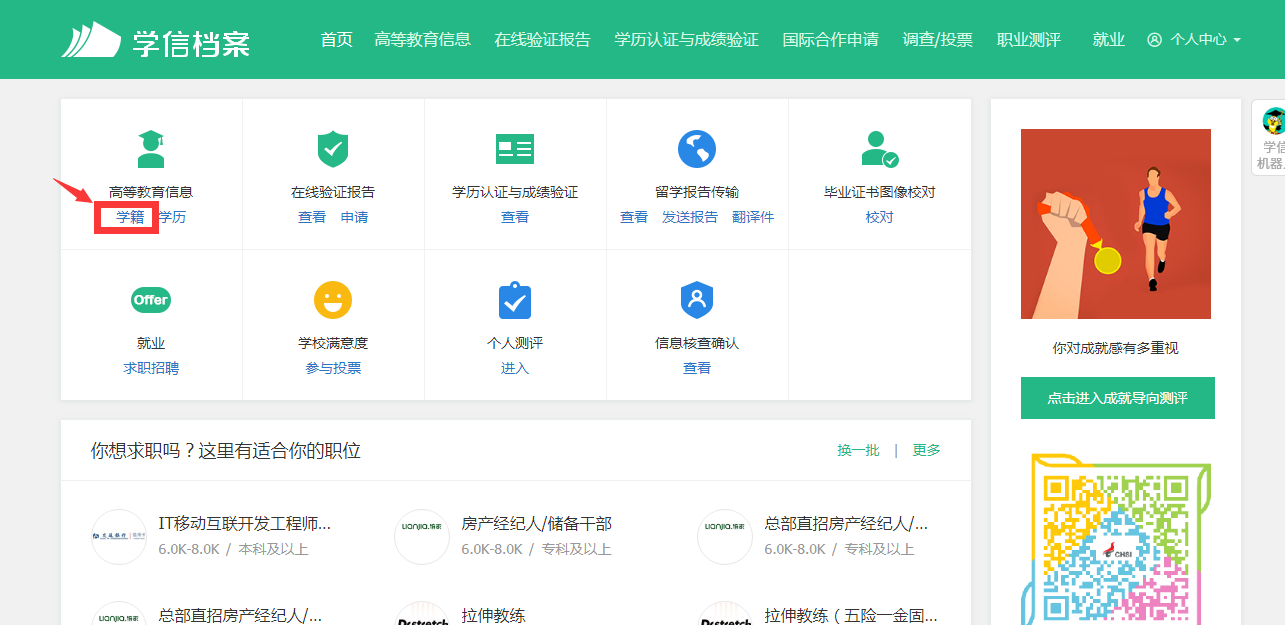Click the highlighted 学籍 link
Screen dimensions: 1285x625
126,216
